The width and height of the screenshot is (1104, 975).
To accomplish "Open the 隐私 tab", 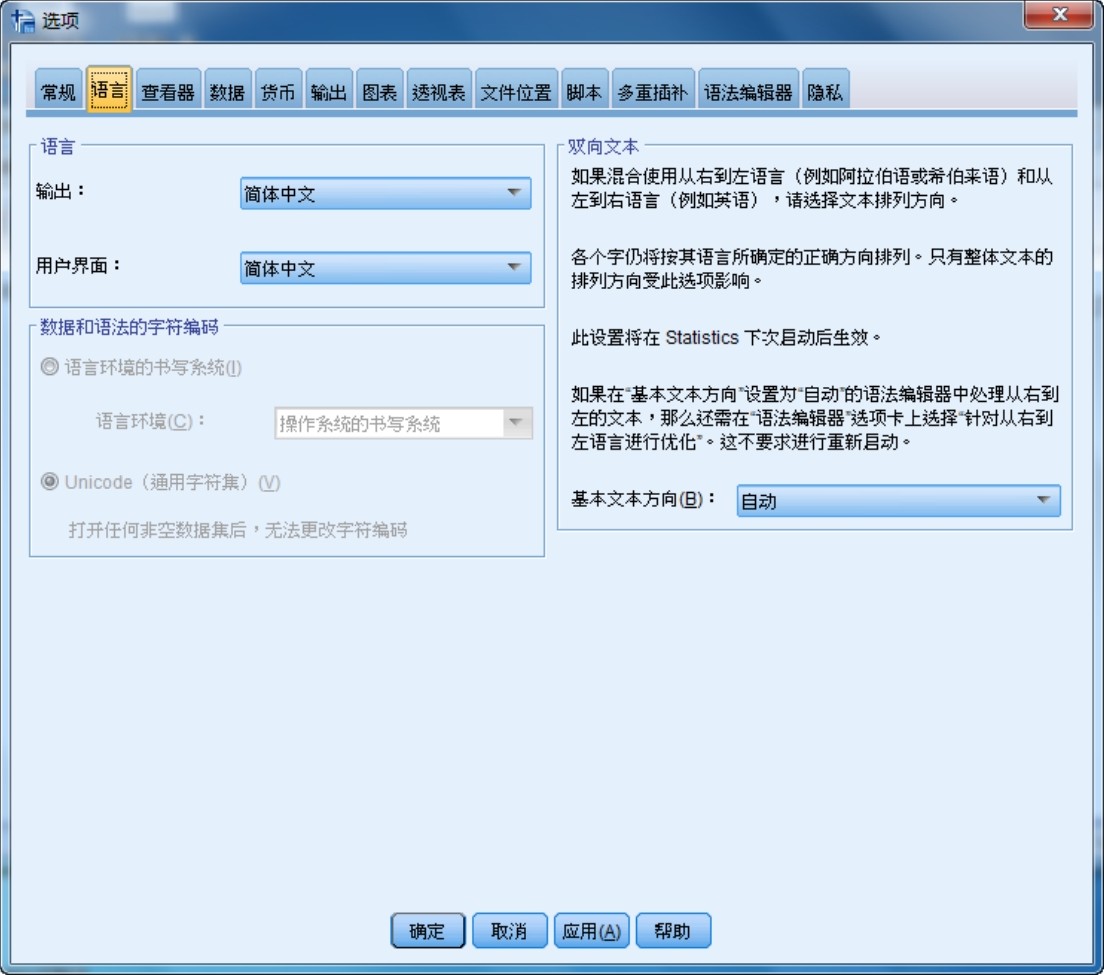I will (x=825, y=91).
